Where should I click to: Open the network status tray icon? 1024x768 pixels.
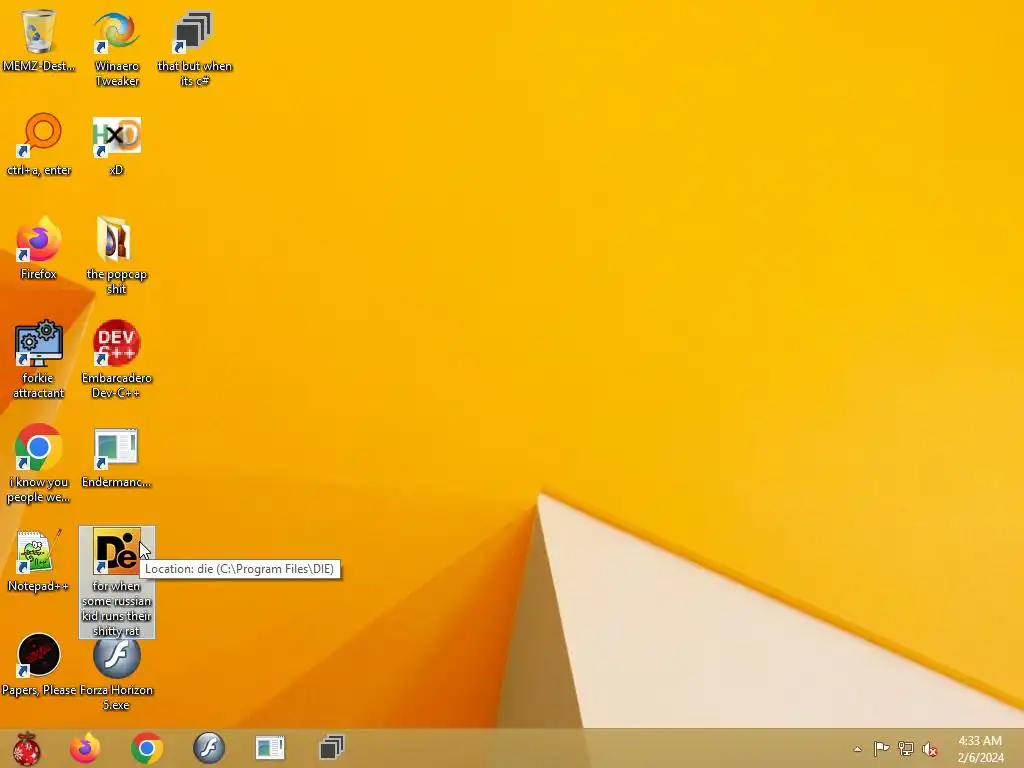point(906,748)
